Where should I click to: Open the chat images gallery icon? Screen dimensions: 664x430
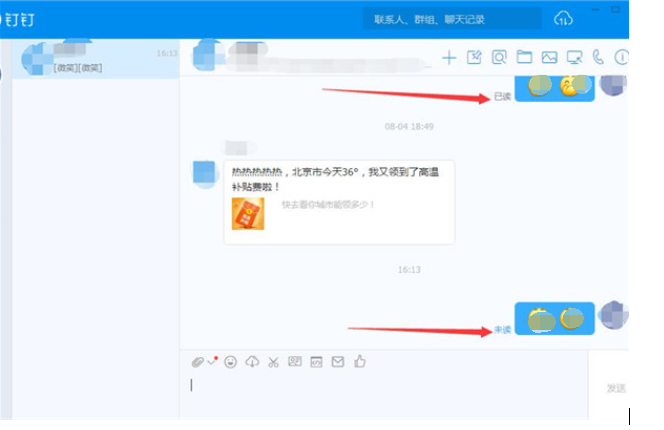(549, 57)
